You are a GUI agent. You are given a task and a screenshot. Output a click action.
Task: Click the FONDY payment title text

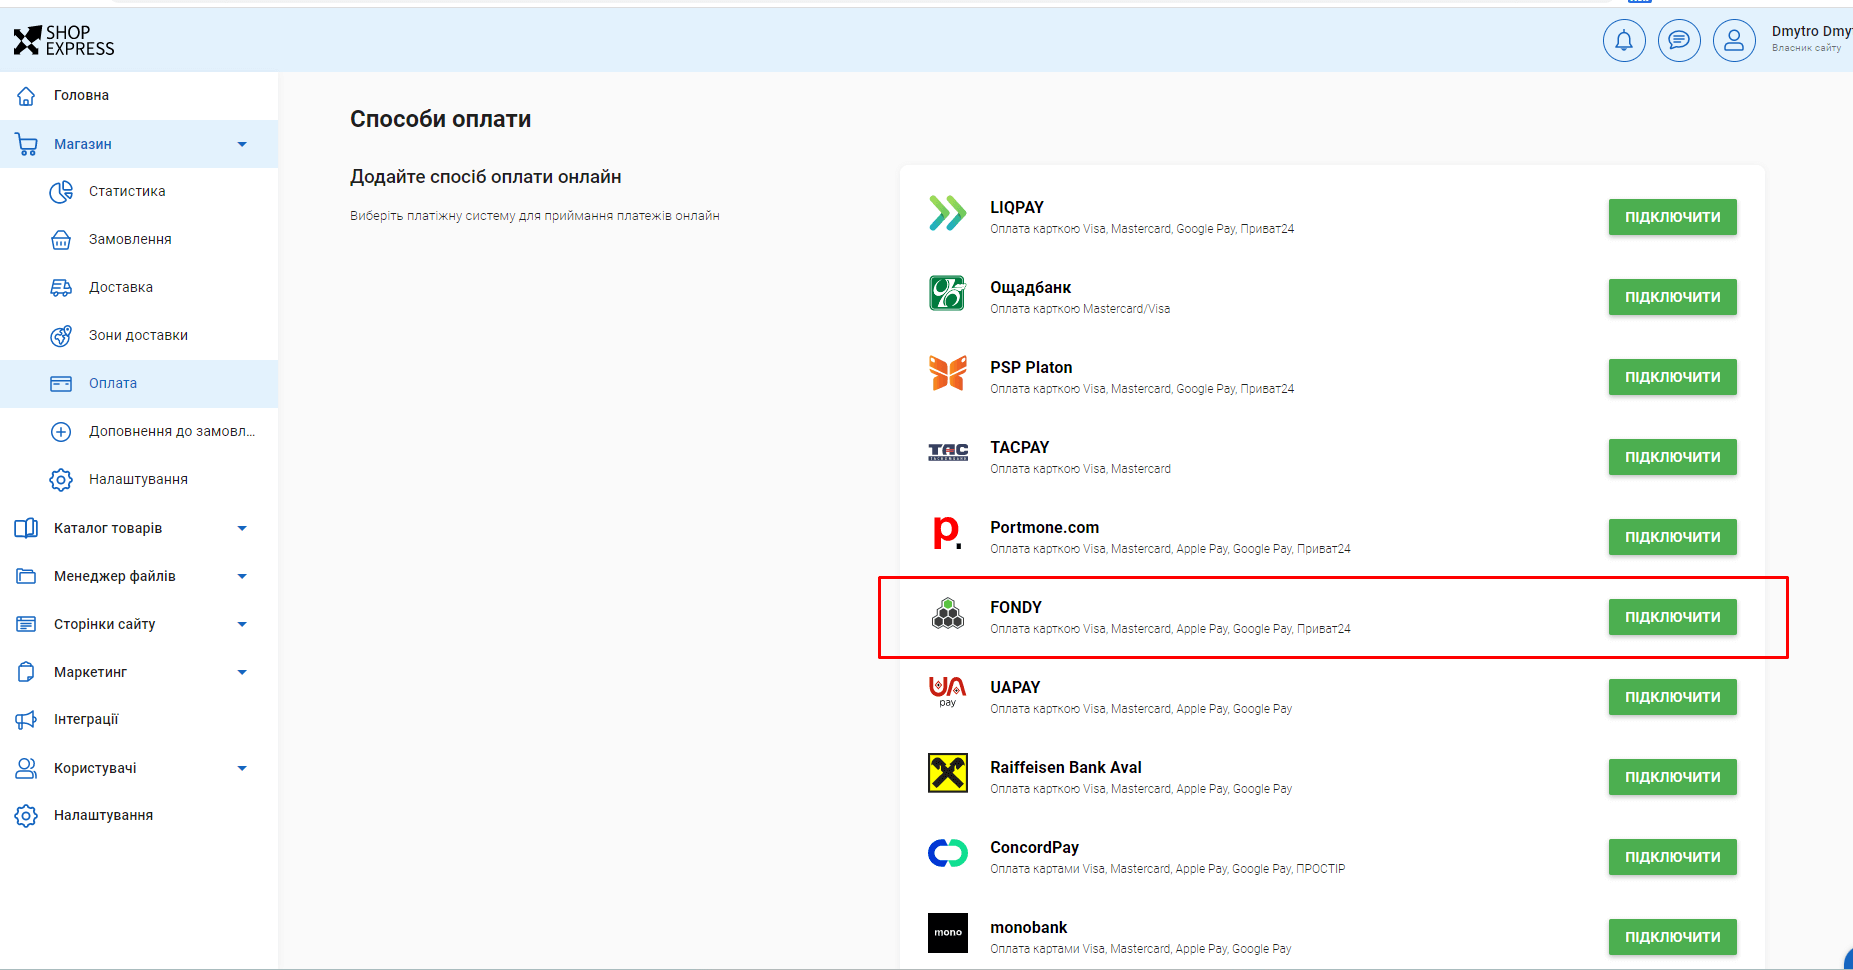[x=1016, y=607]
